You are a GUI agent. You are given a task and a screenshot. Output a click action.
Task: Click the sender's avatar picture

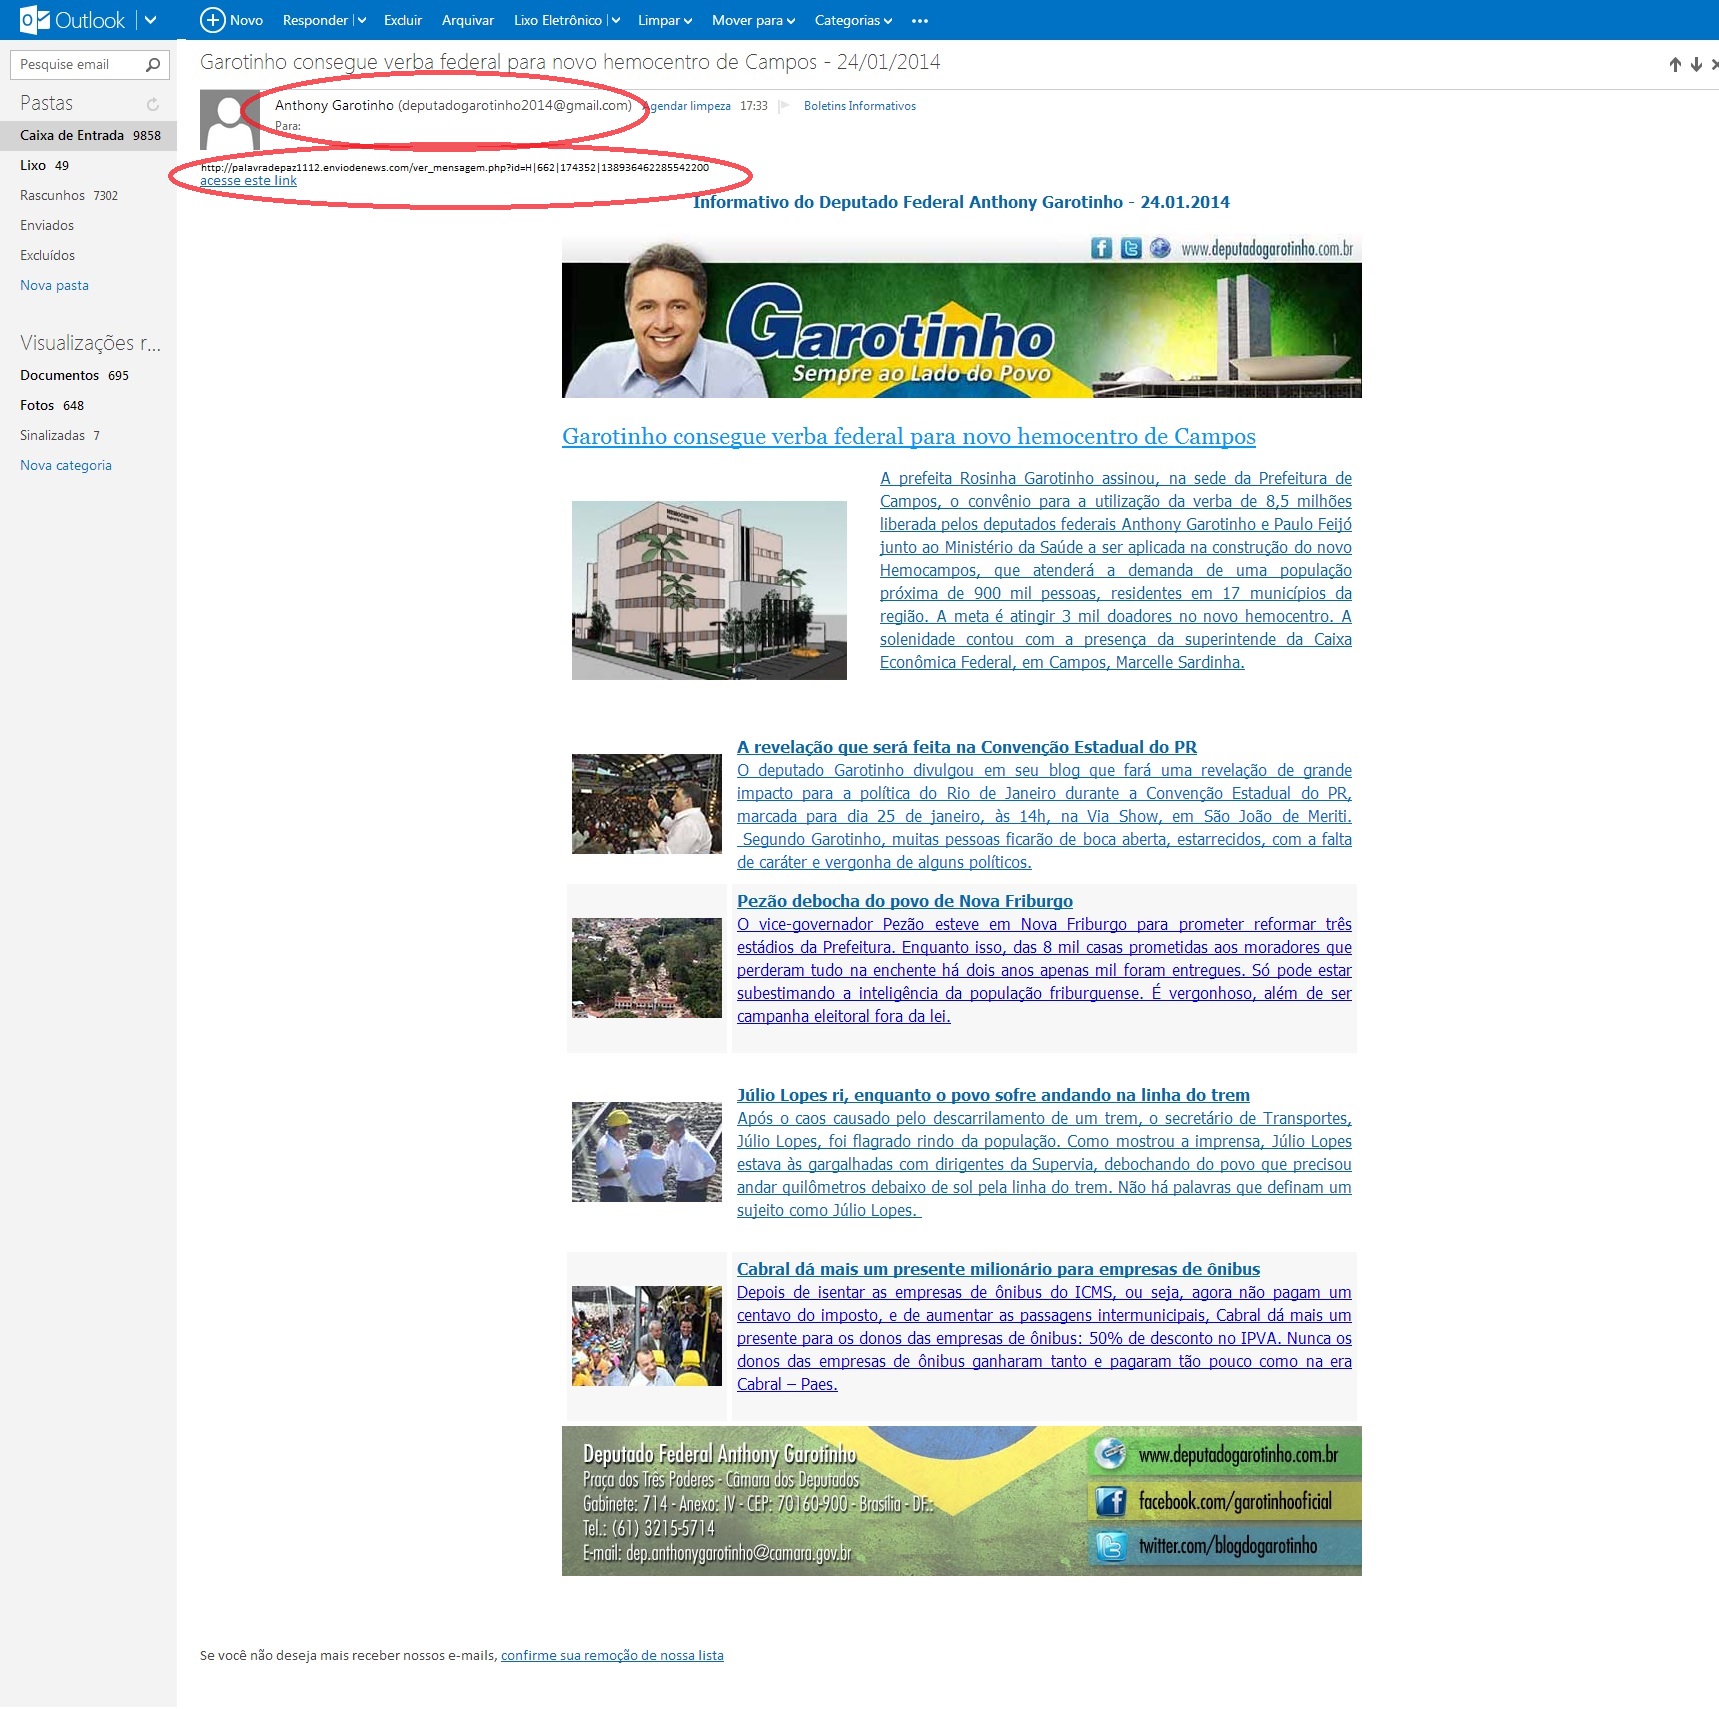pos(230,119)
